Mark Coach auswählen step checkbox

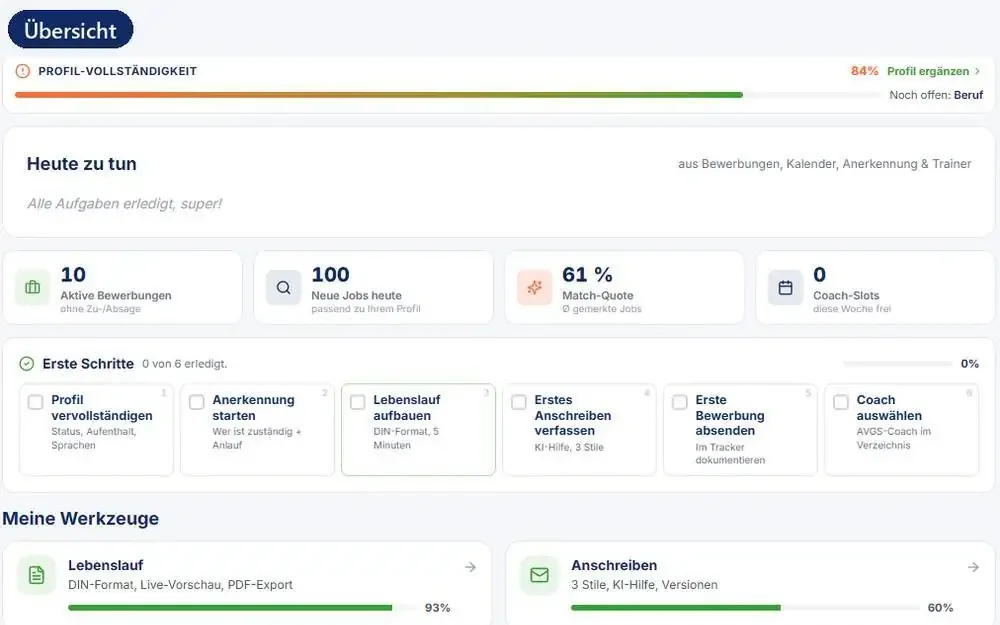point(841,402)
